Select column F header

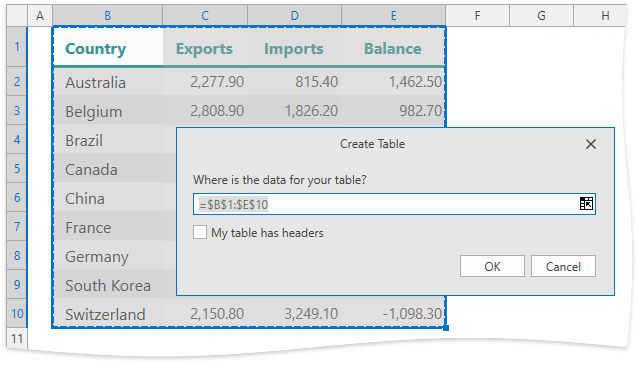pos(477,16)
